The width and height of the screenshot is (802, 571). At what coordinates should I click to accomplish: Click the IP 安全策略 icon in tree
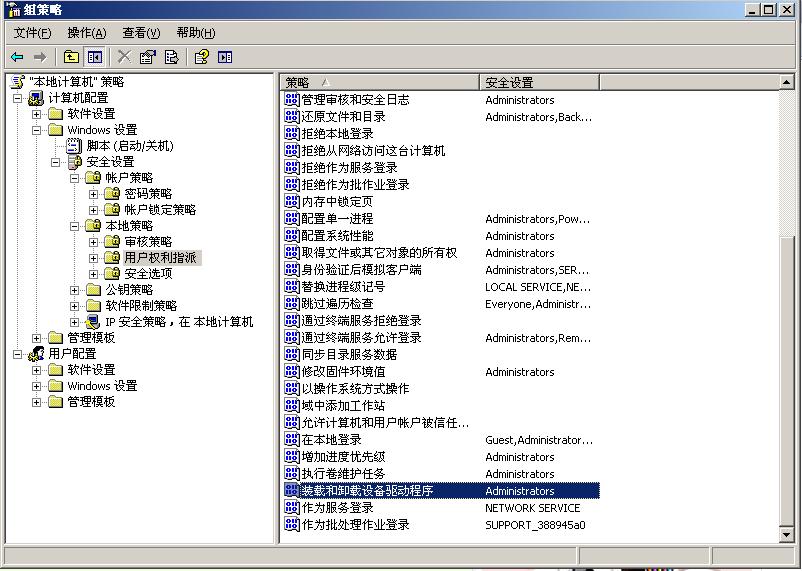pos(93,322)
